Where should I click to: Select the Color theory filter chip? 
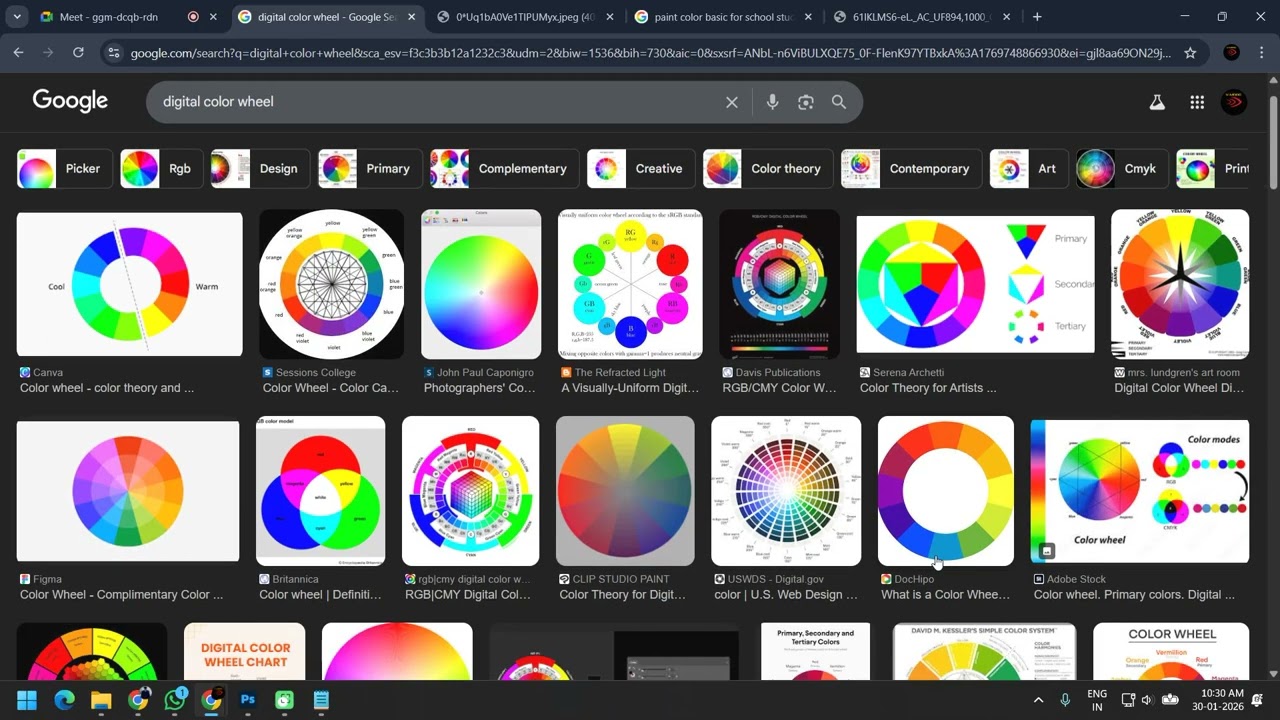click(768, 169)
